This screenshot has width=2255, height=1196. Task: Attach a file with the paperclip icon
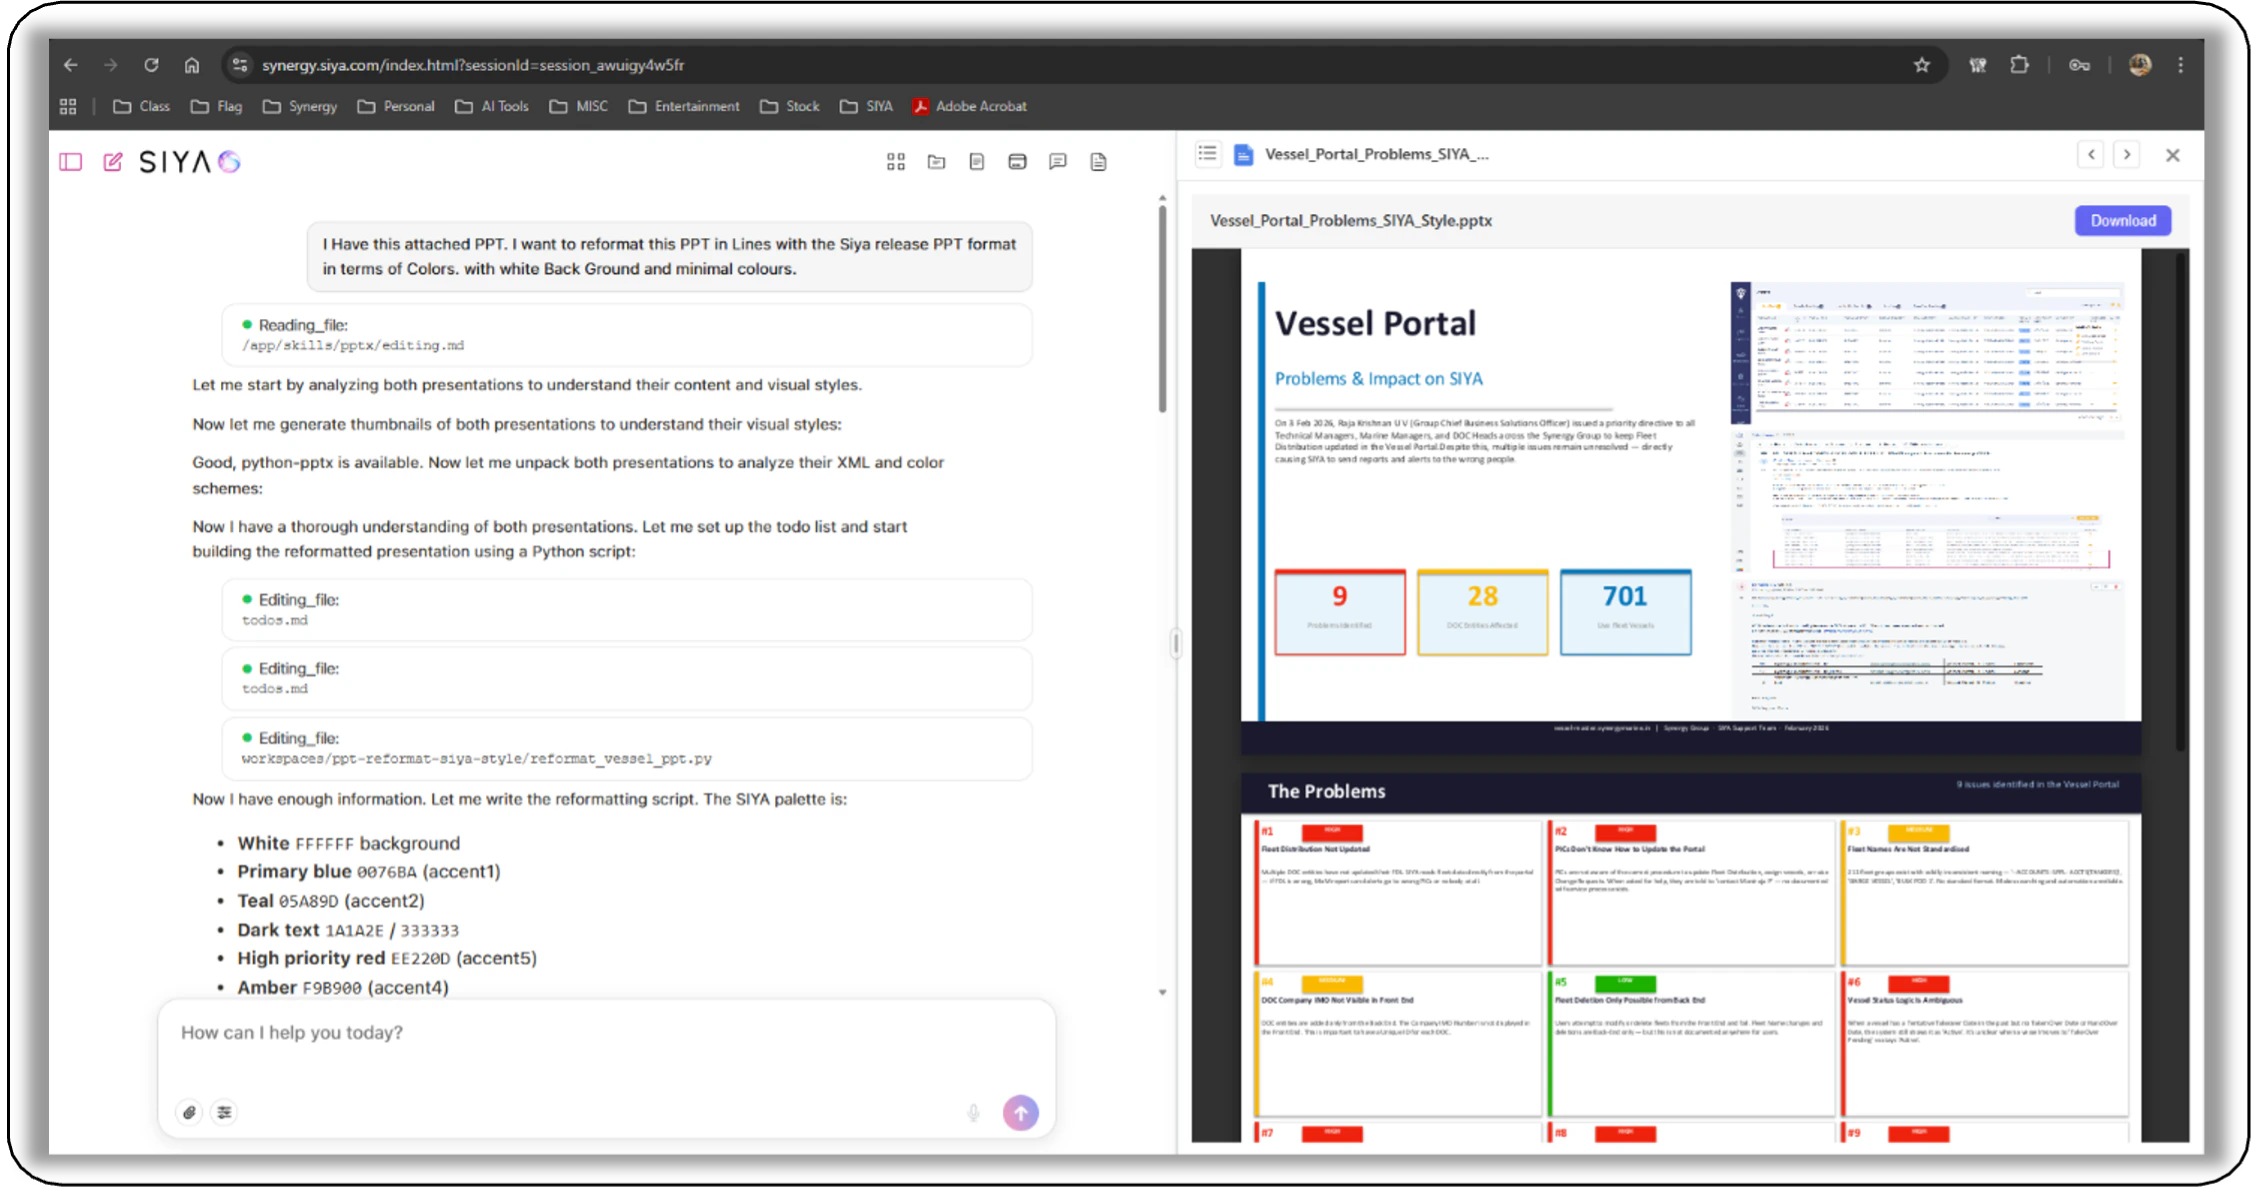[189, 1112]
